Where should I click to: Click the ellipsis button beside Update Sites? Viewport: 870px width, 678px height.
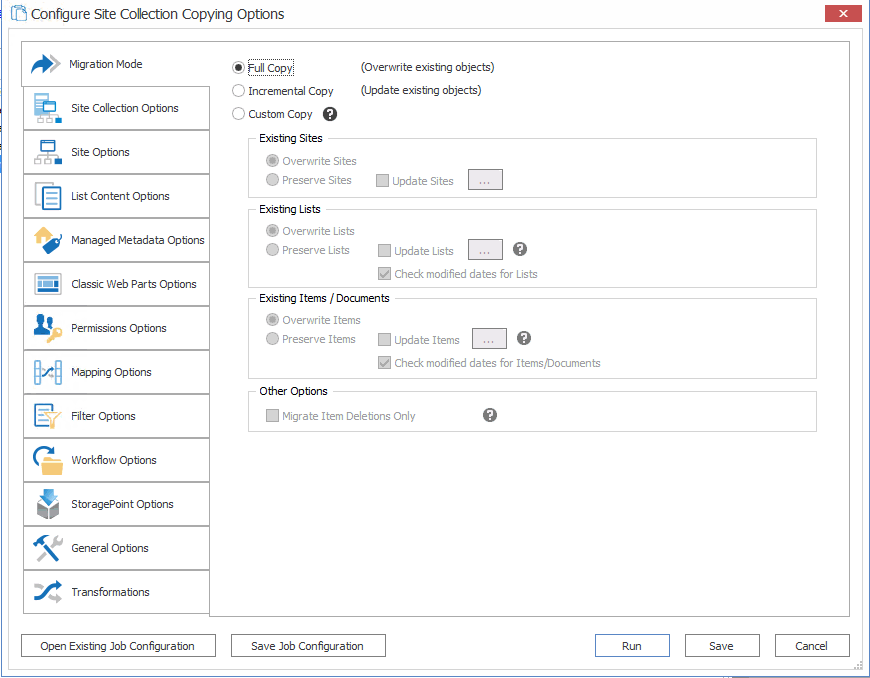coord(485,180)
